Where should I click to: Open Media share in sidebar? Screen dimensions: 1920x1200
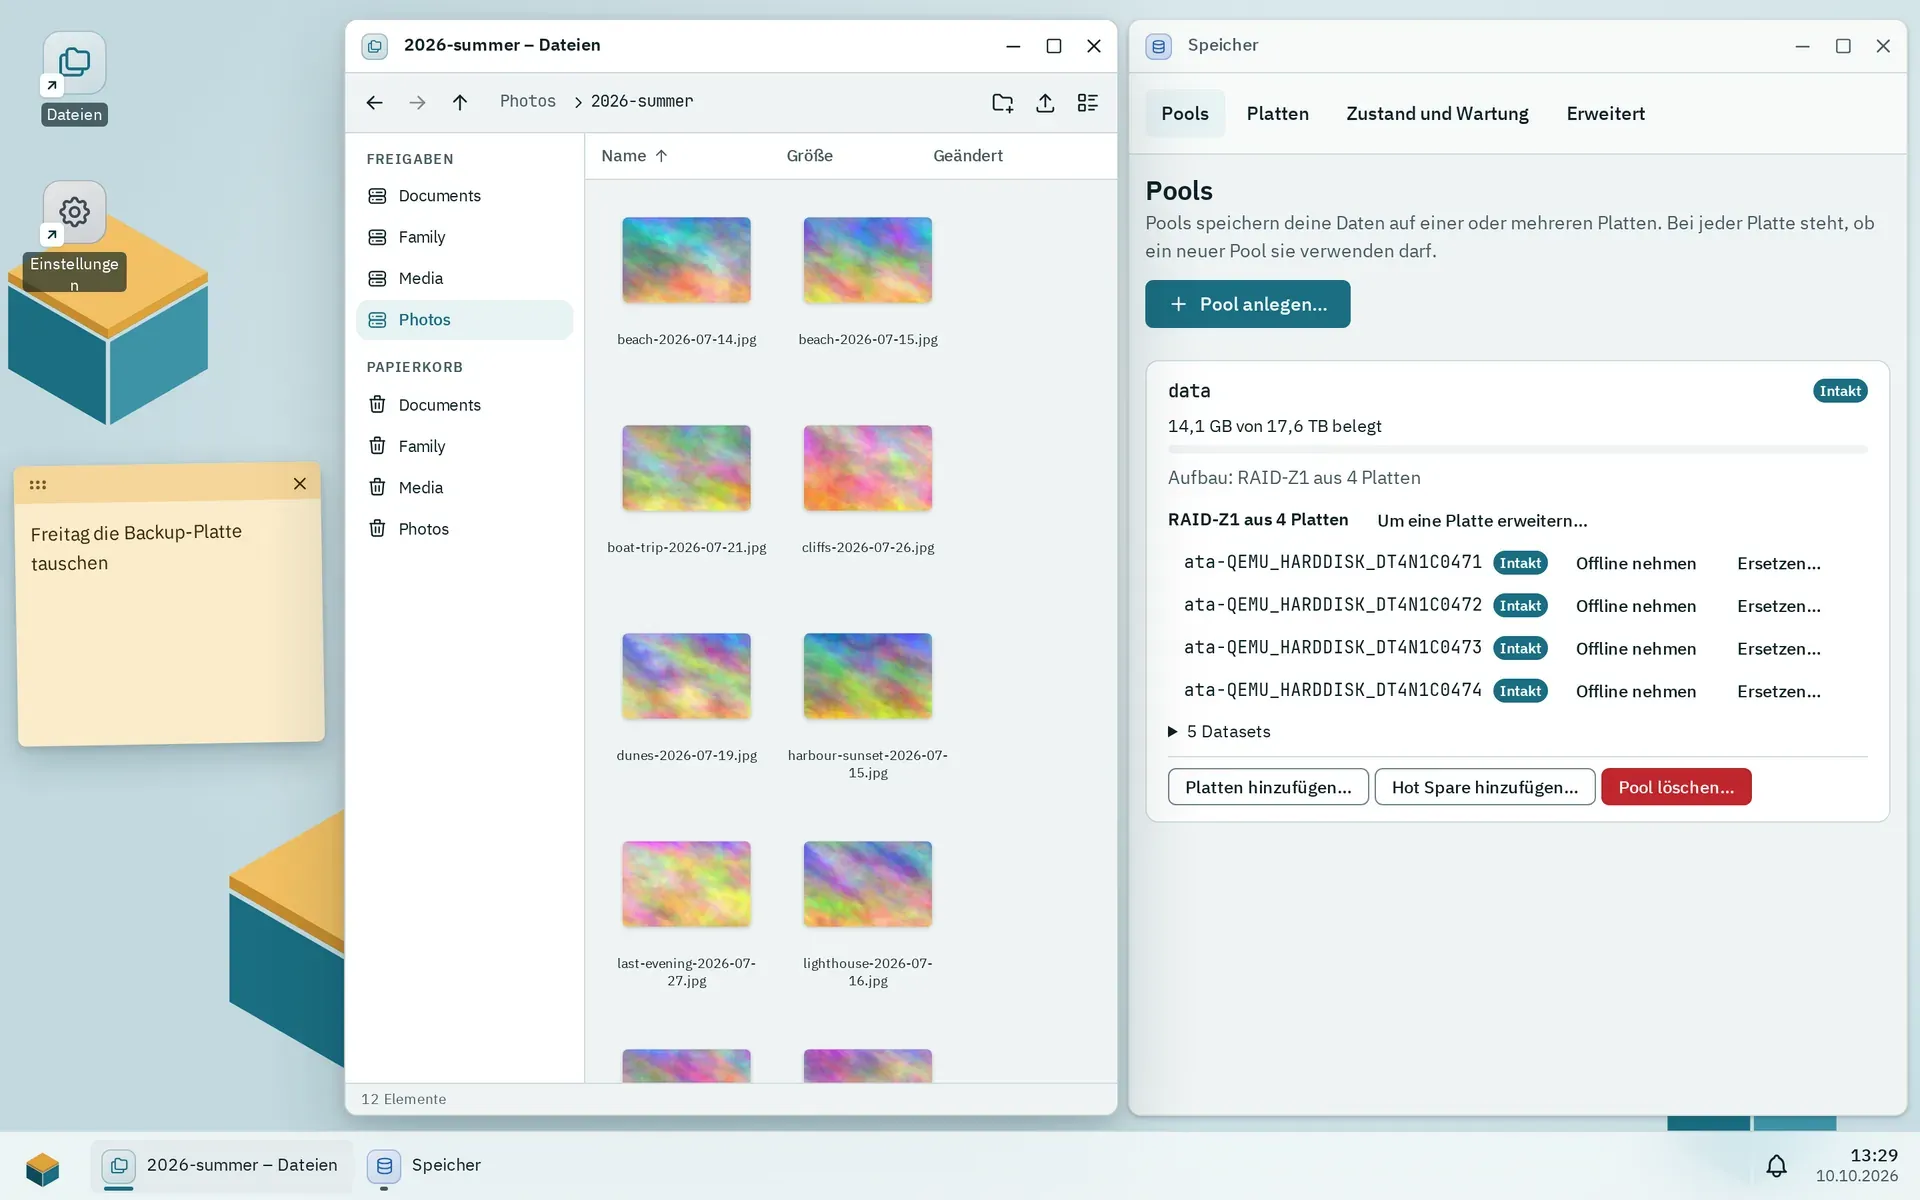464,278
